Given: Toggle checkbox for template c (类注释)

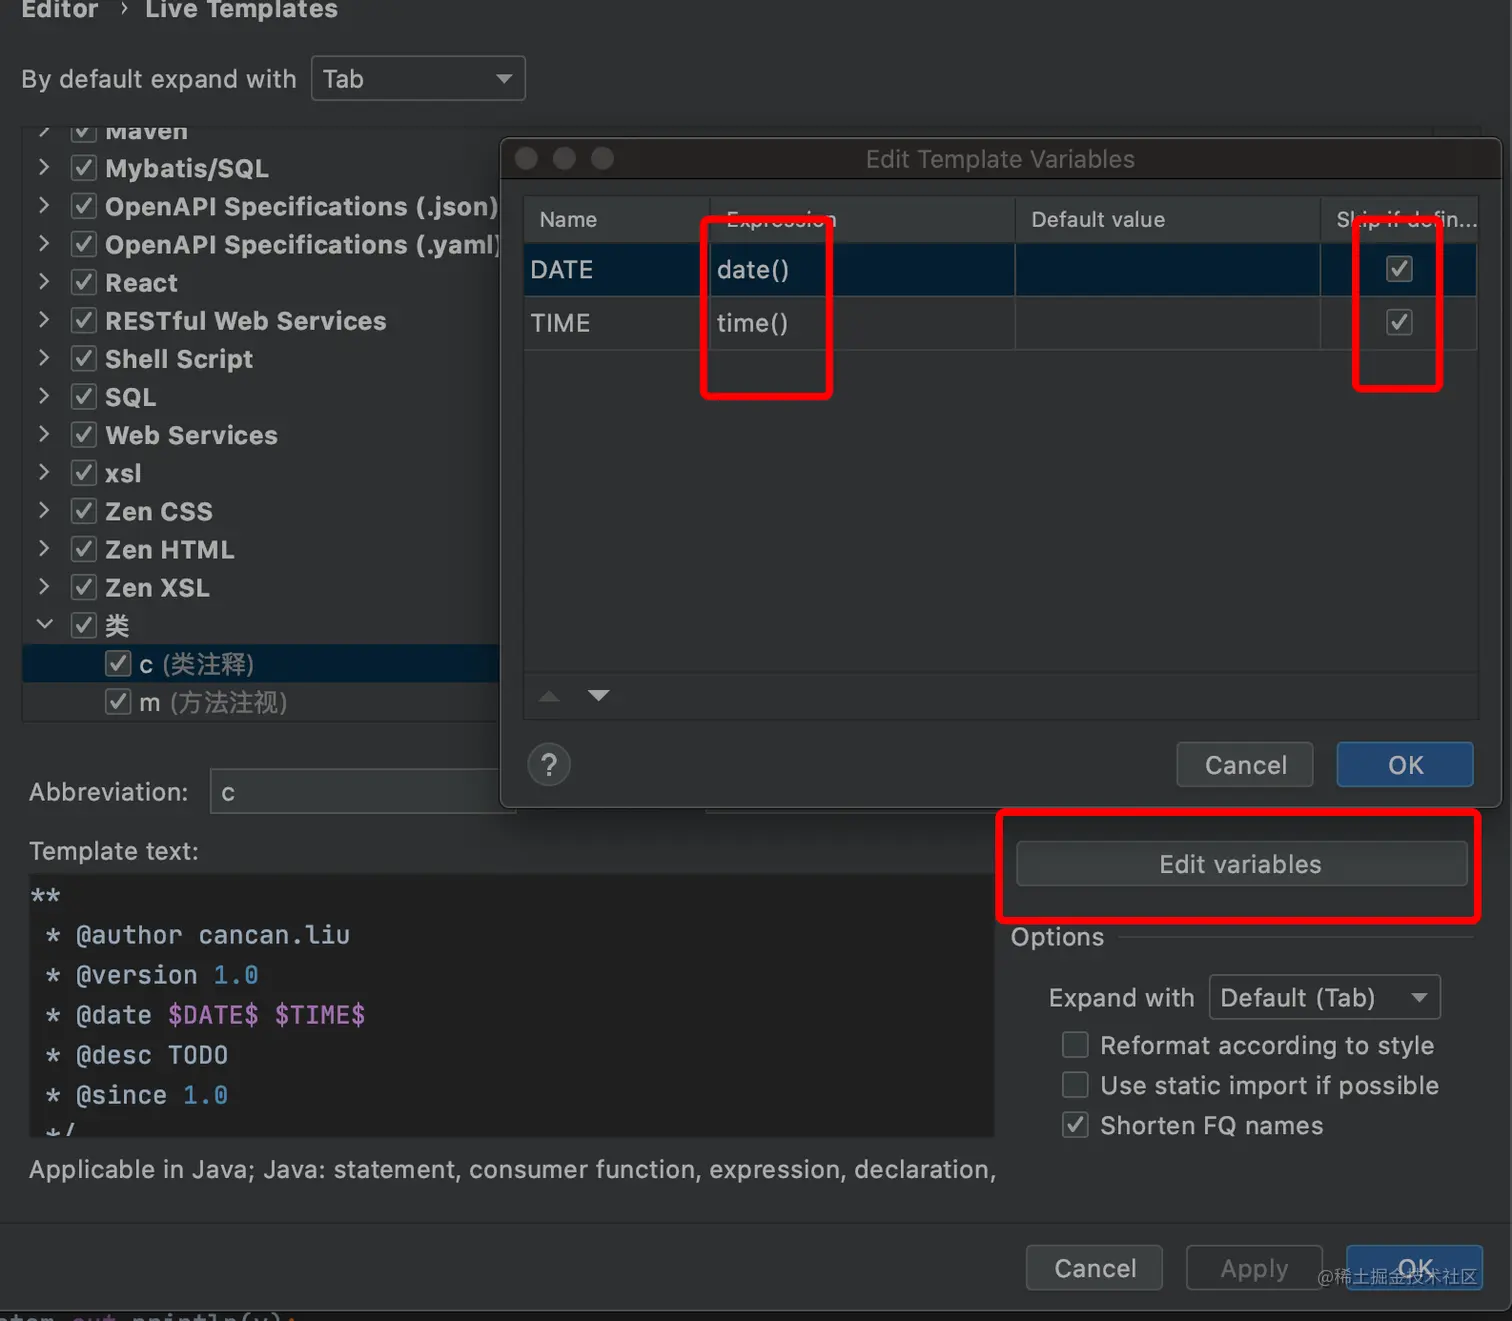Looking at the screenshot, I should pos(118,664).
